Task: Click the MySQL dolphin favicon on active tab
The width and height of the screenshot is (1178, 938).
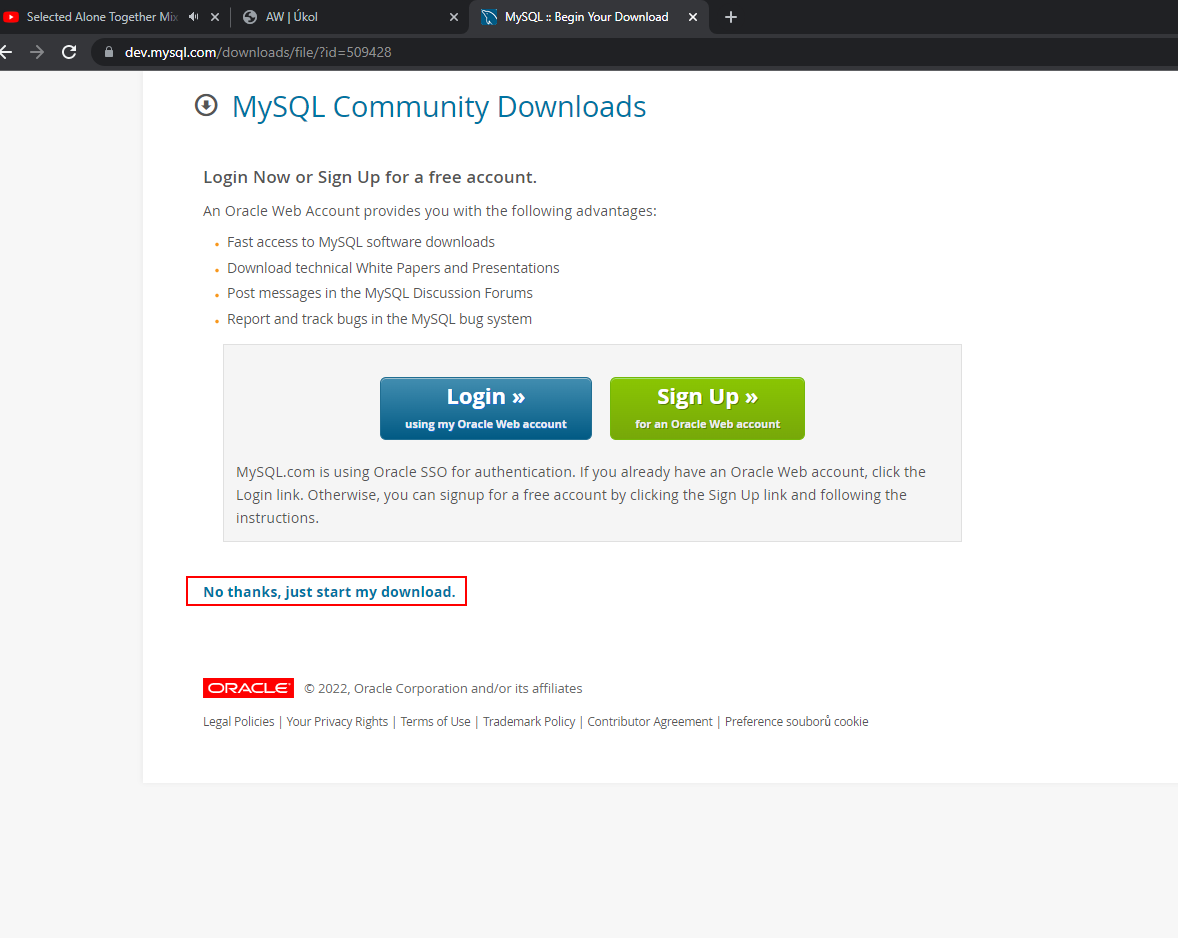Action: click(x=489, y=17)
